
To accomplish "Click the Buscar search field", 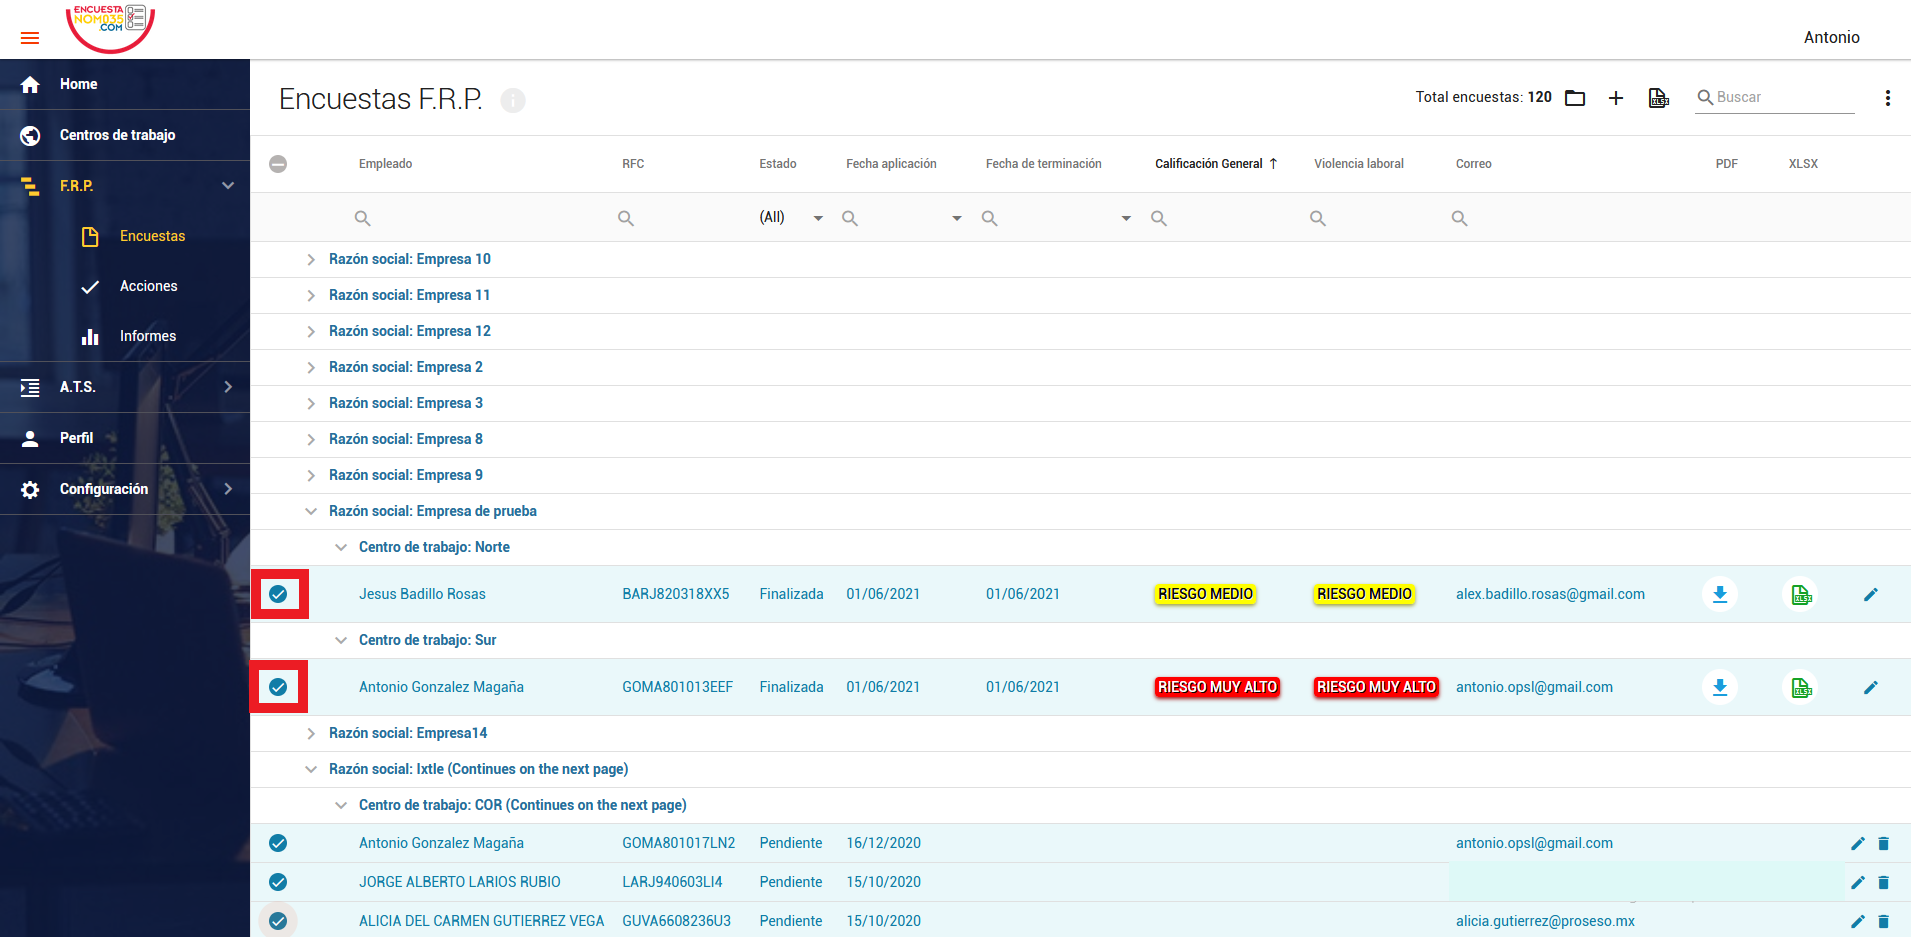I will coord(1775,97).
